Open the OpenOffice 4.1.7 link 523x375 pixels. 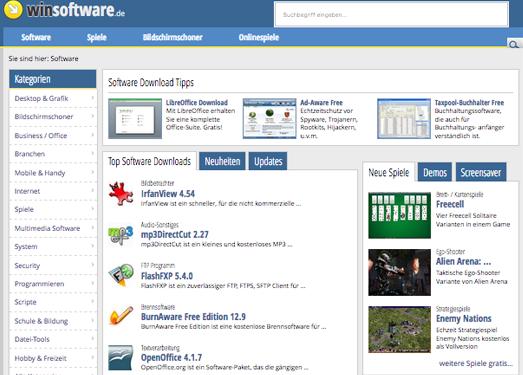171,357
